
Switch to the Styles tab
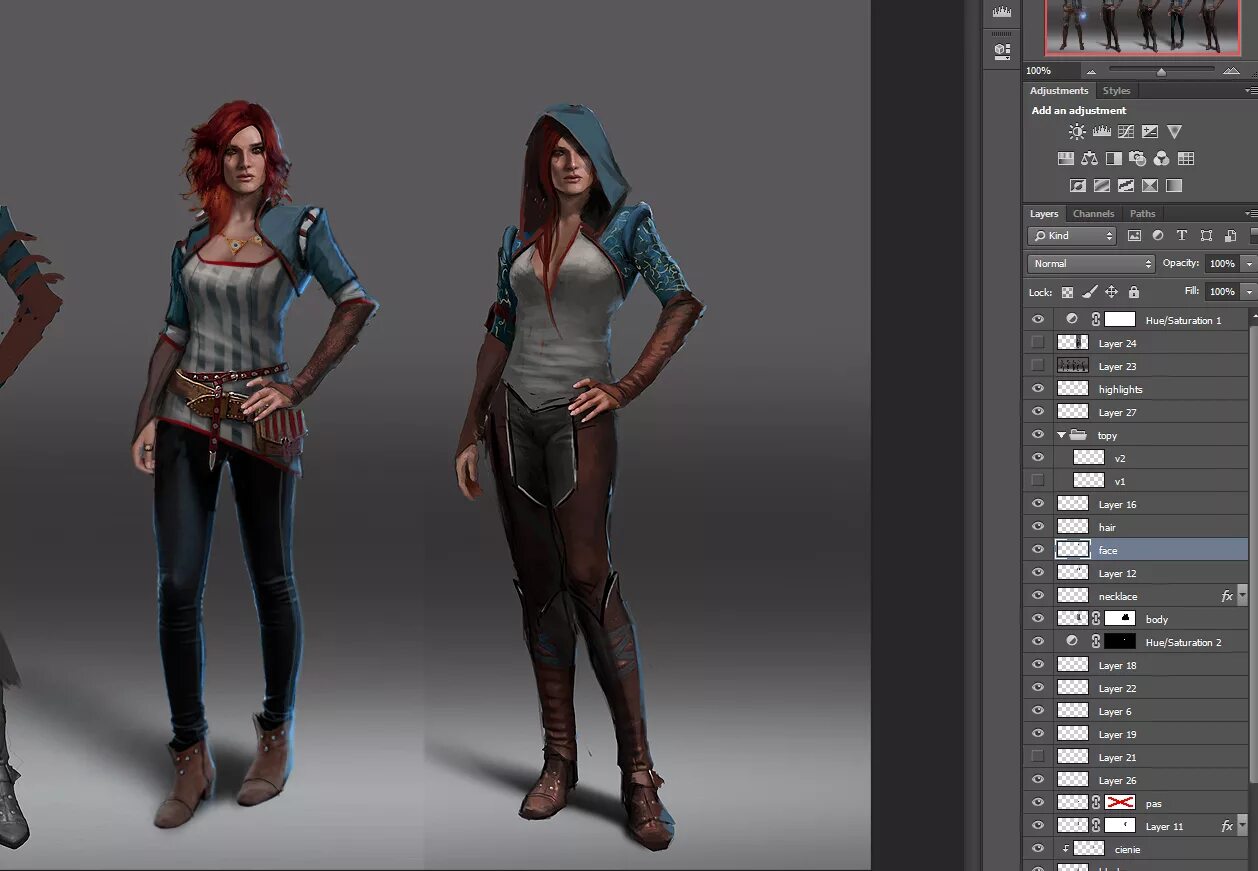pos(1116,91)
